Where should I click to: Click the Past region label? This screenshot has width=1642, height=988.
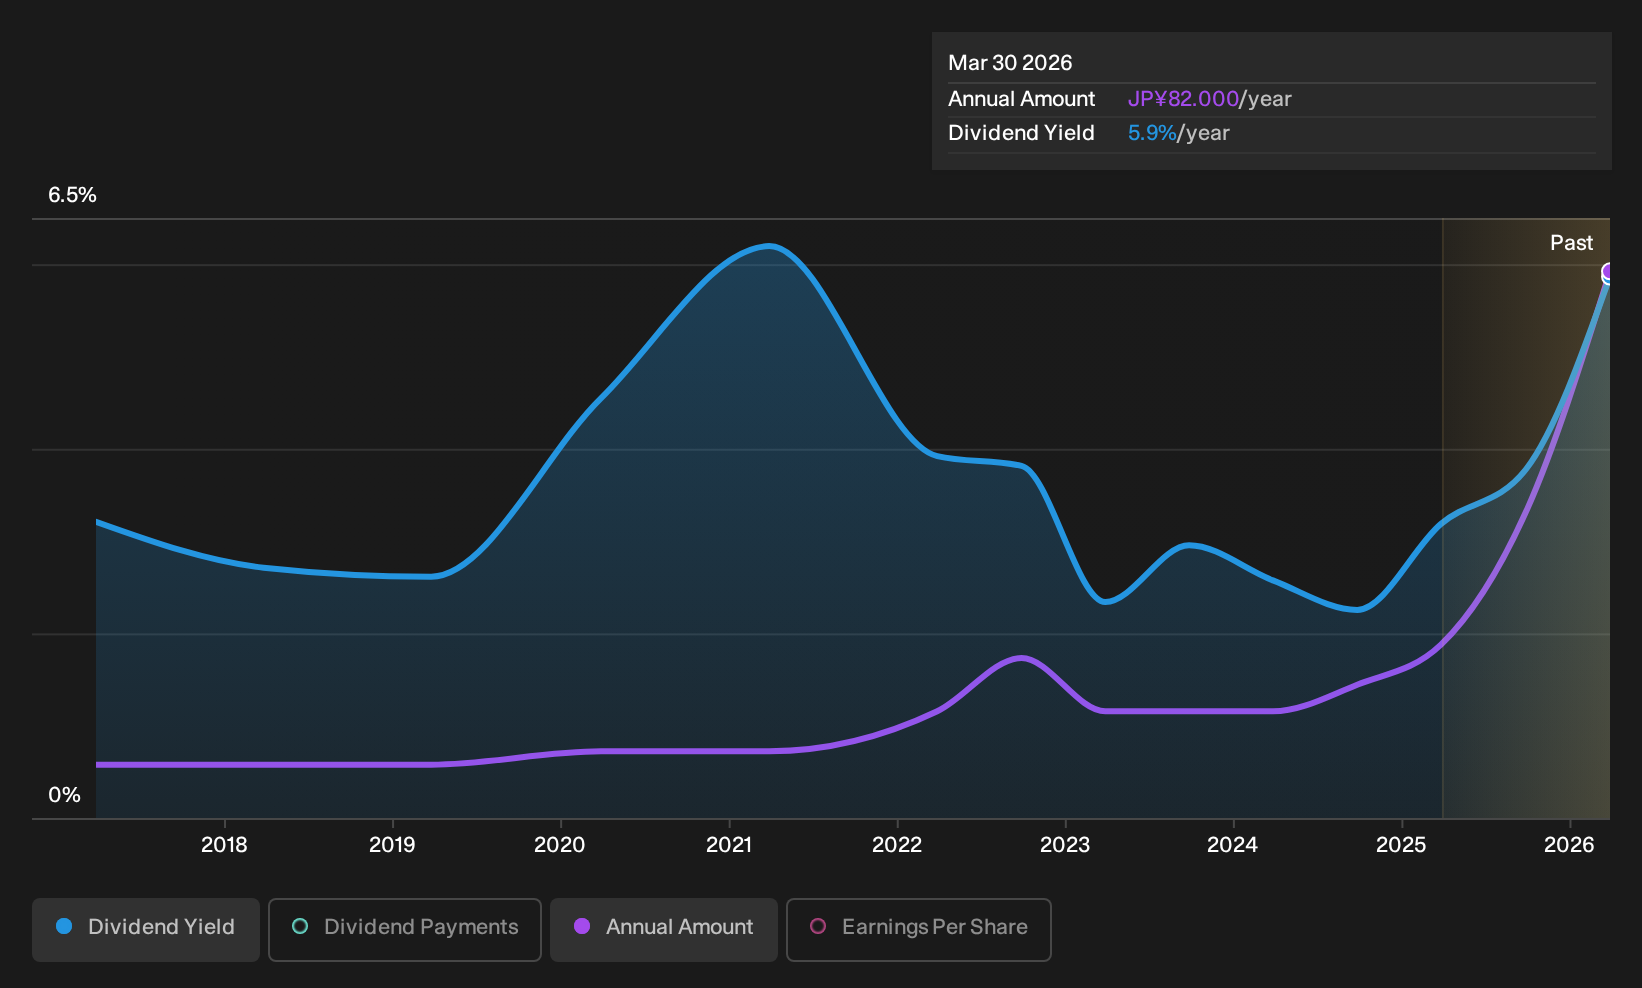1571,243
